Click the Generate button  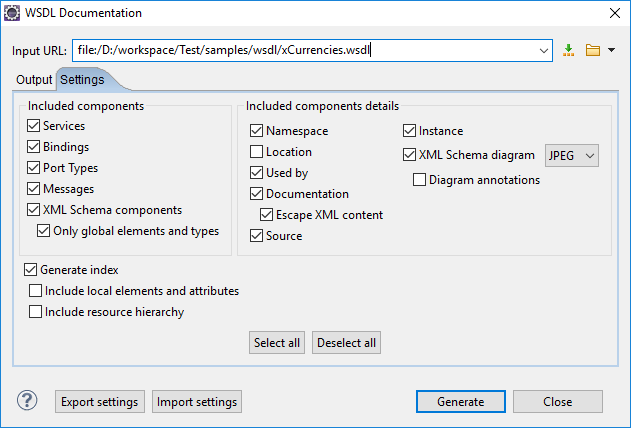click(x=460, y=402)
